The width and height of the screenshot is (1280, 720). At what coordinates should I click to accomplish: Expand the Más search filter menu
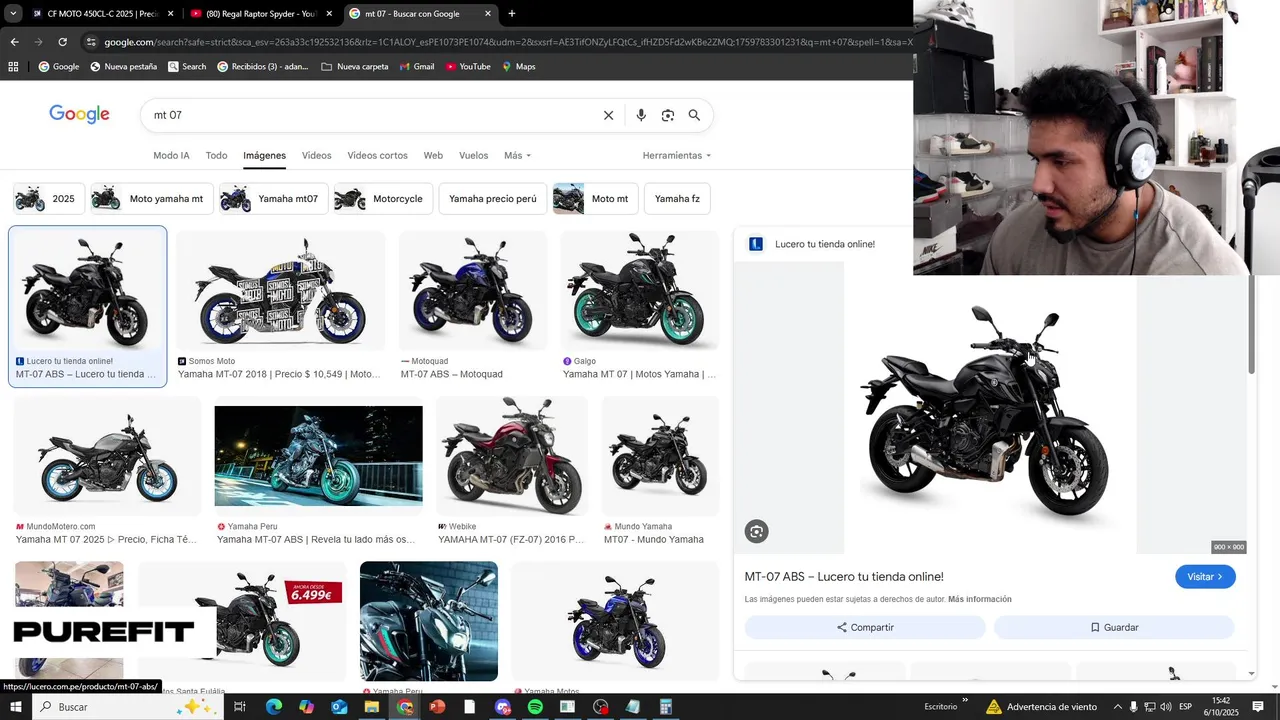pyautogui.click(x=517, y=156)
